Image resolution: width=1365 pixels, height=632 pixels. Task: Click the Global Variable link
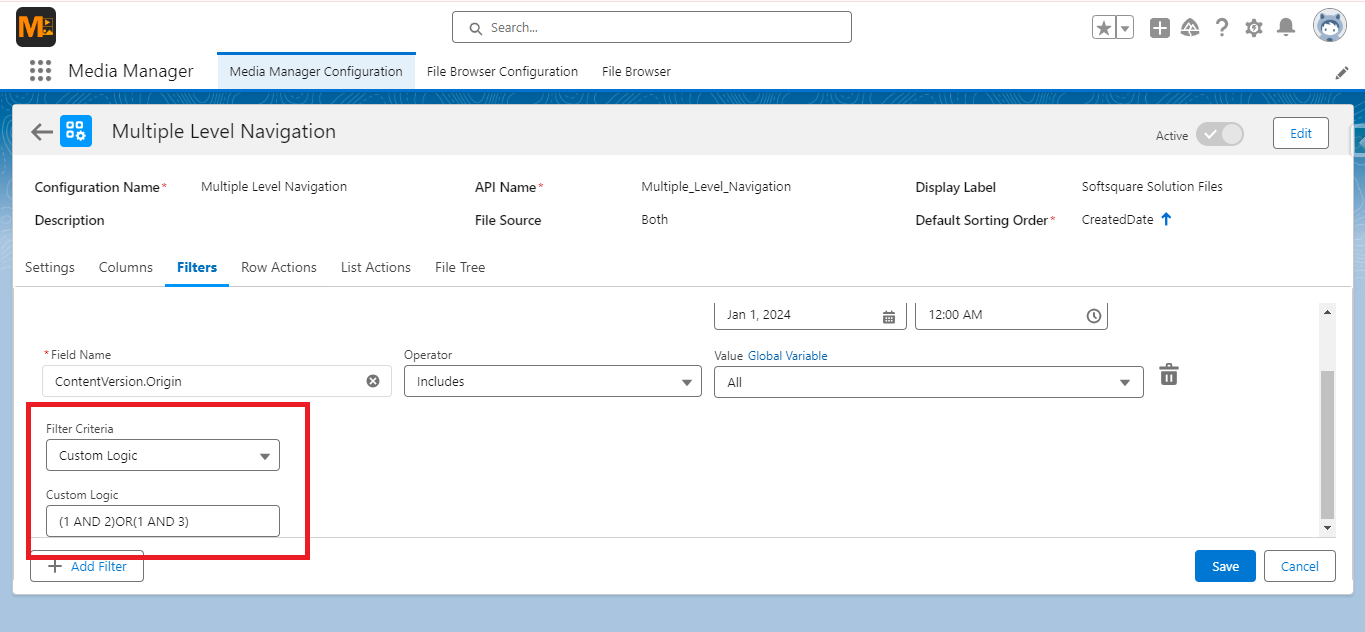tap(788, 356)
